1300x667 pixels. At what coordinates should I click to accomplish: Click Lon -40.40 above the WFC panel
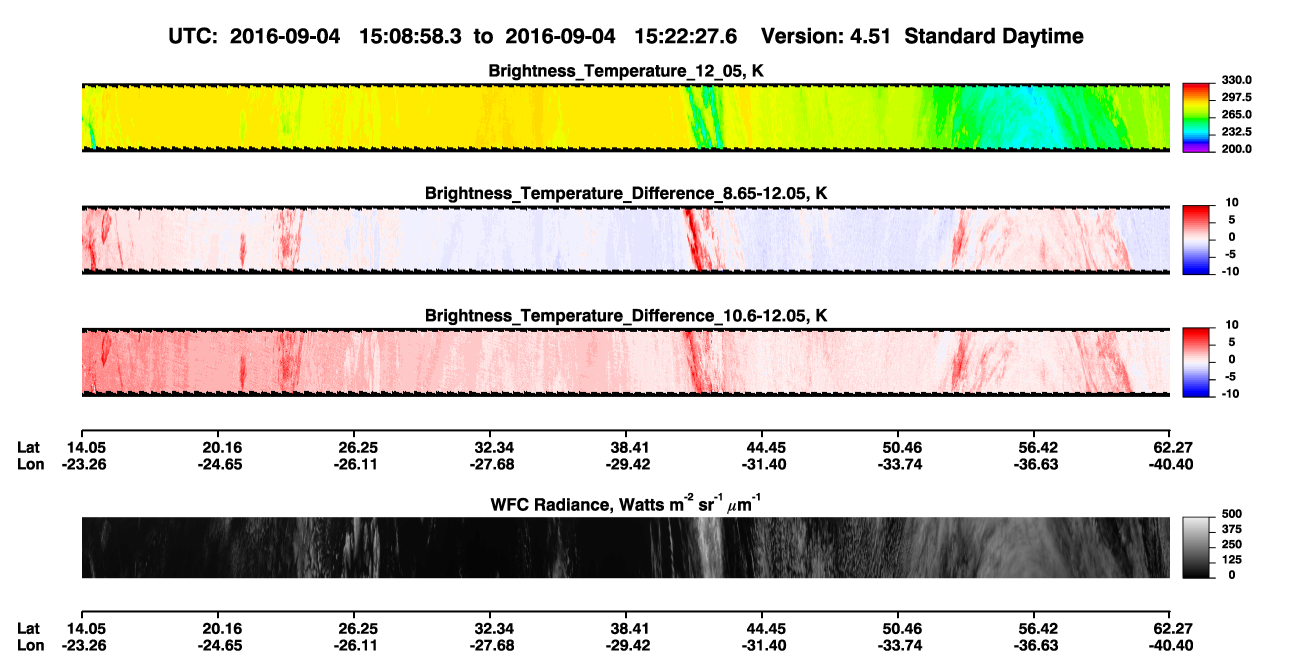[x=1171, y=464]
